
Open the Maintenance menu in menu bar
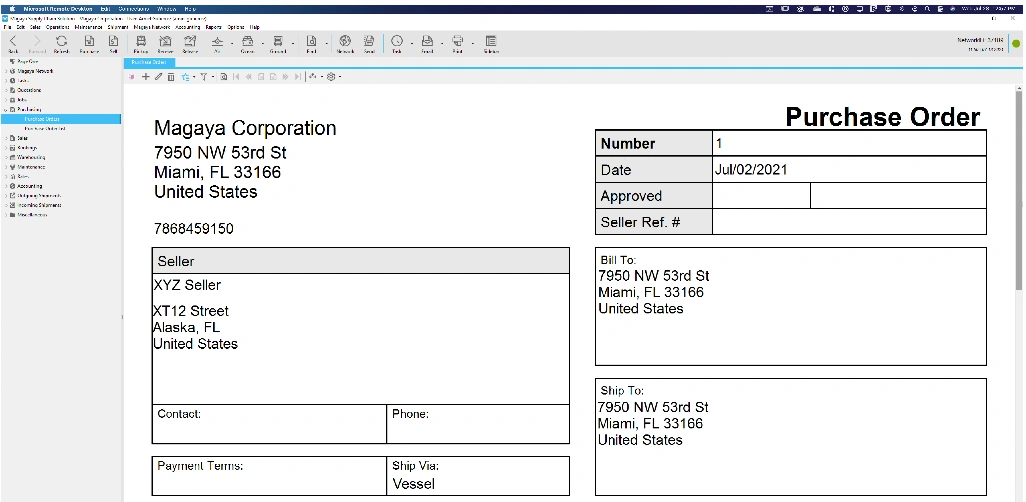point(88,27)
